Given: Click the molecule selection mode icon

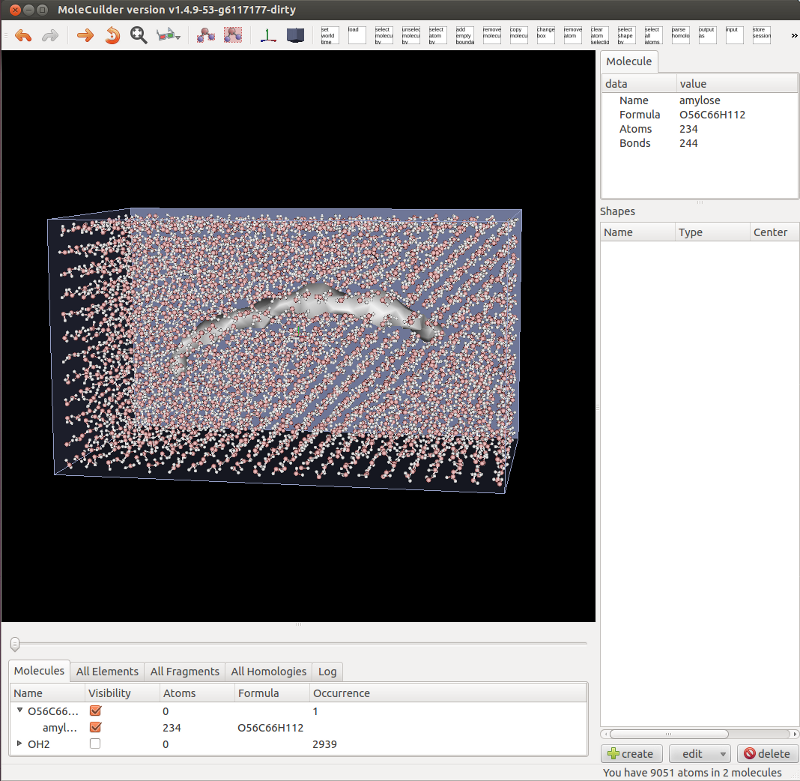Looking at the screenshot, I should (x=233, y=35).
